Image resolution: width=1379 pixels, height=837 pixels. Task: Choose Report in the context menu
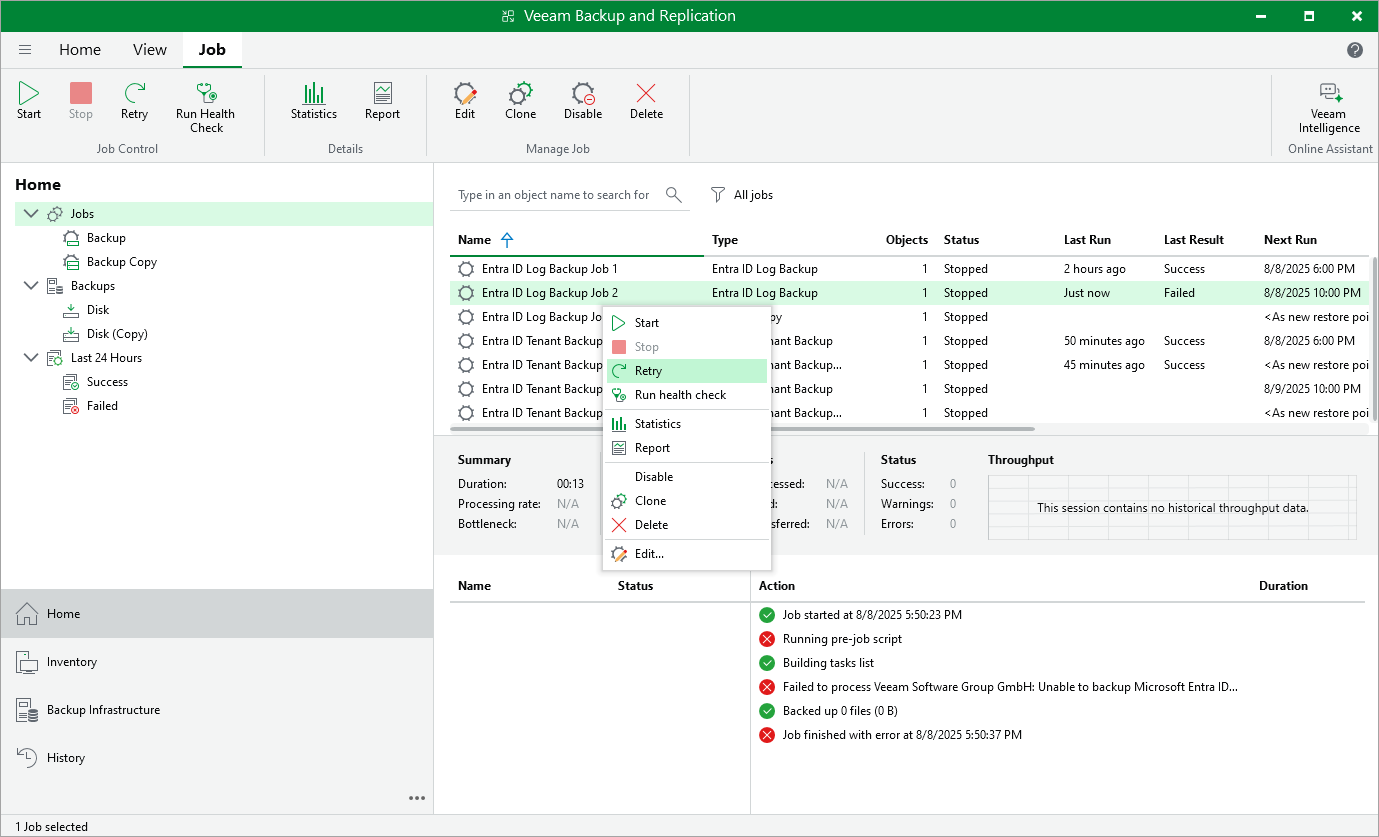pos(687,448)
